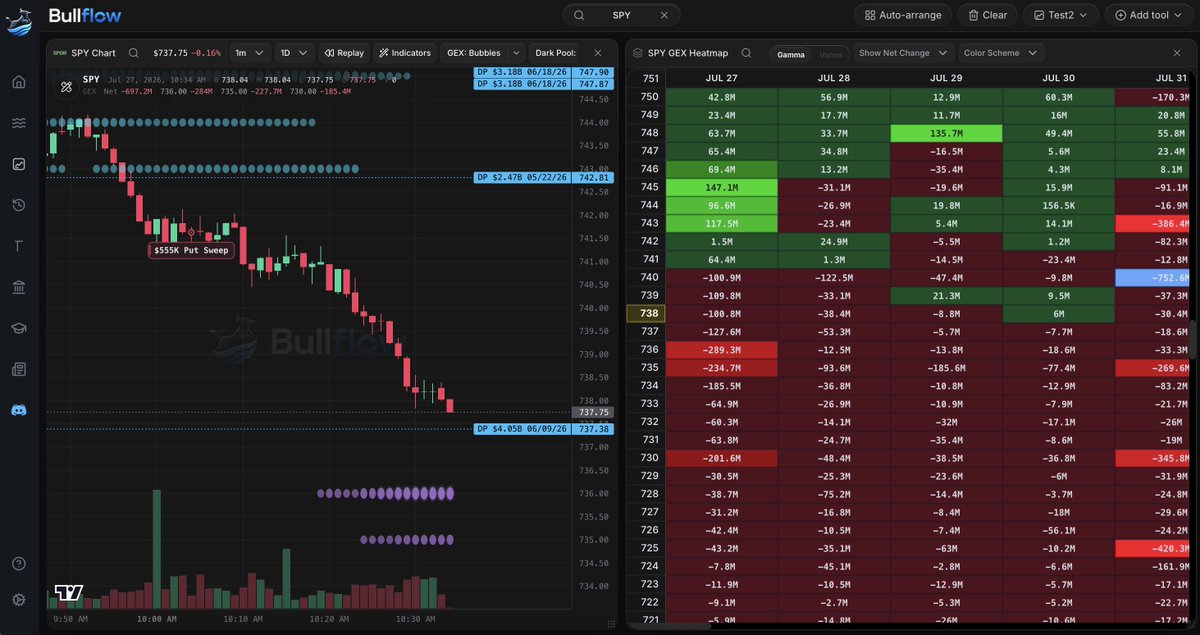Viewport: 1200px width, 635px height.
Task: Click the $737.75 price in chart header
Action: click(x=170, y=53)
